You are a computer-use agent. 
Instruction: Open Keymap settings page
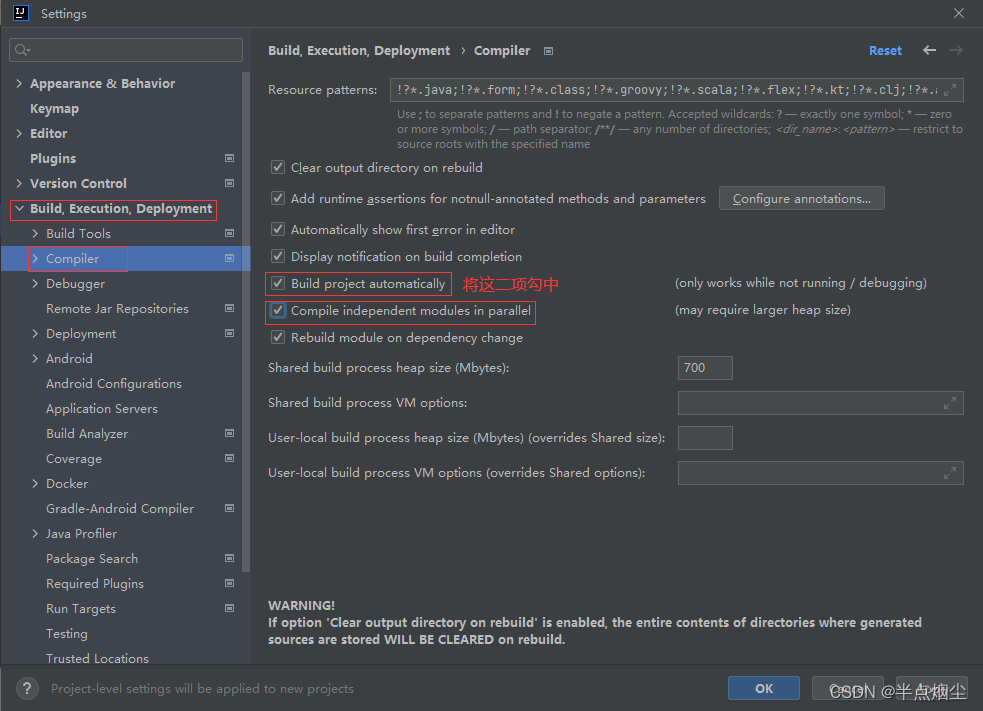coord(55,108)
